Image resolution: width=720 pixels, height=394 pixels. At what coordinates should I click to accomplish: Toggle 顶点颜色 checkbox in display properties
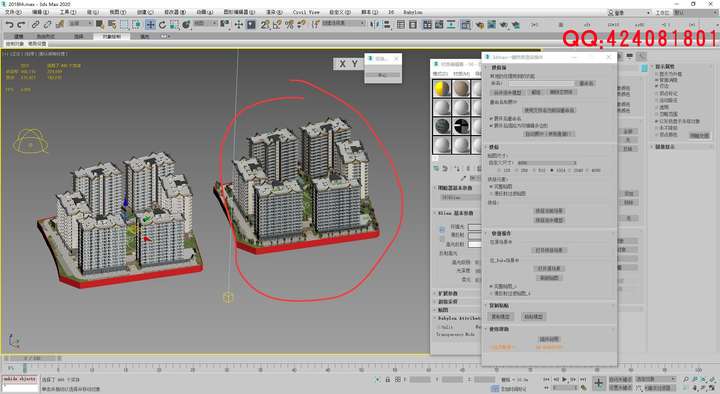[657, 135]
